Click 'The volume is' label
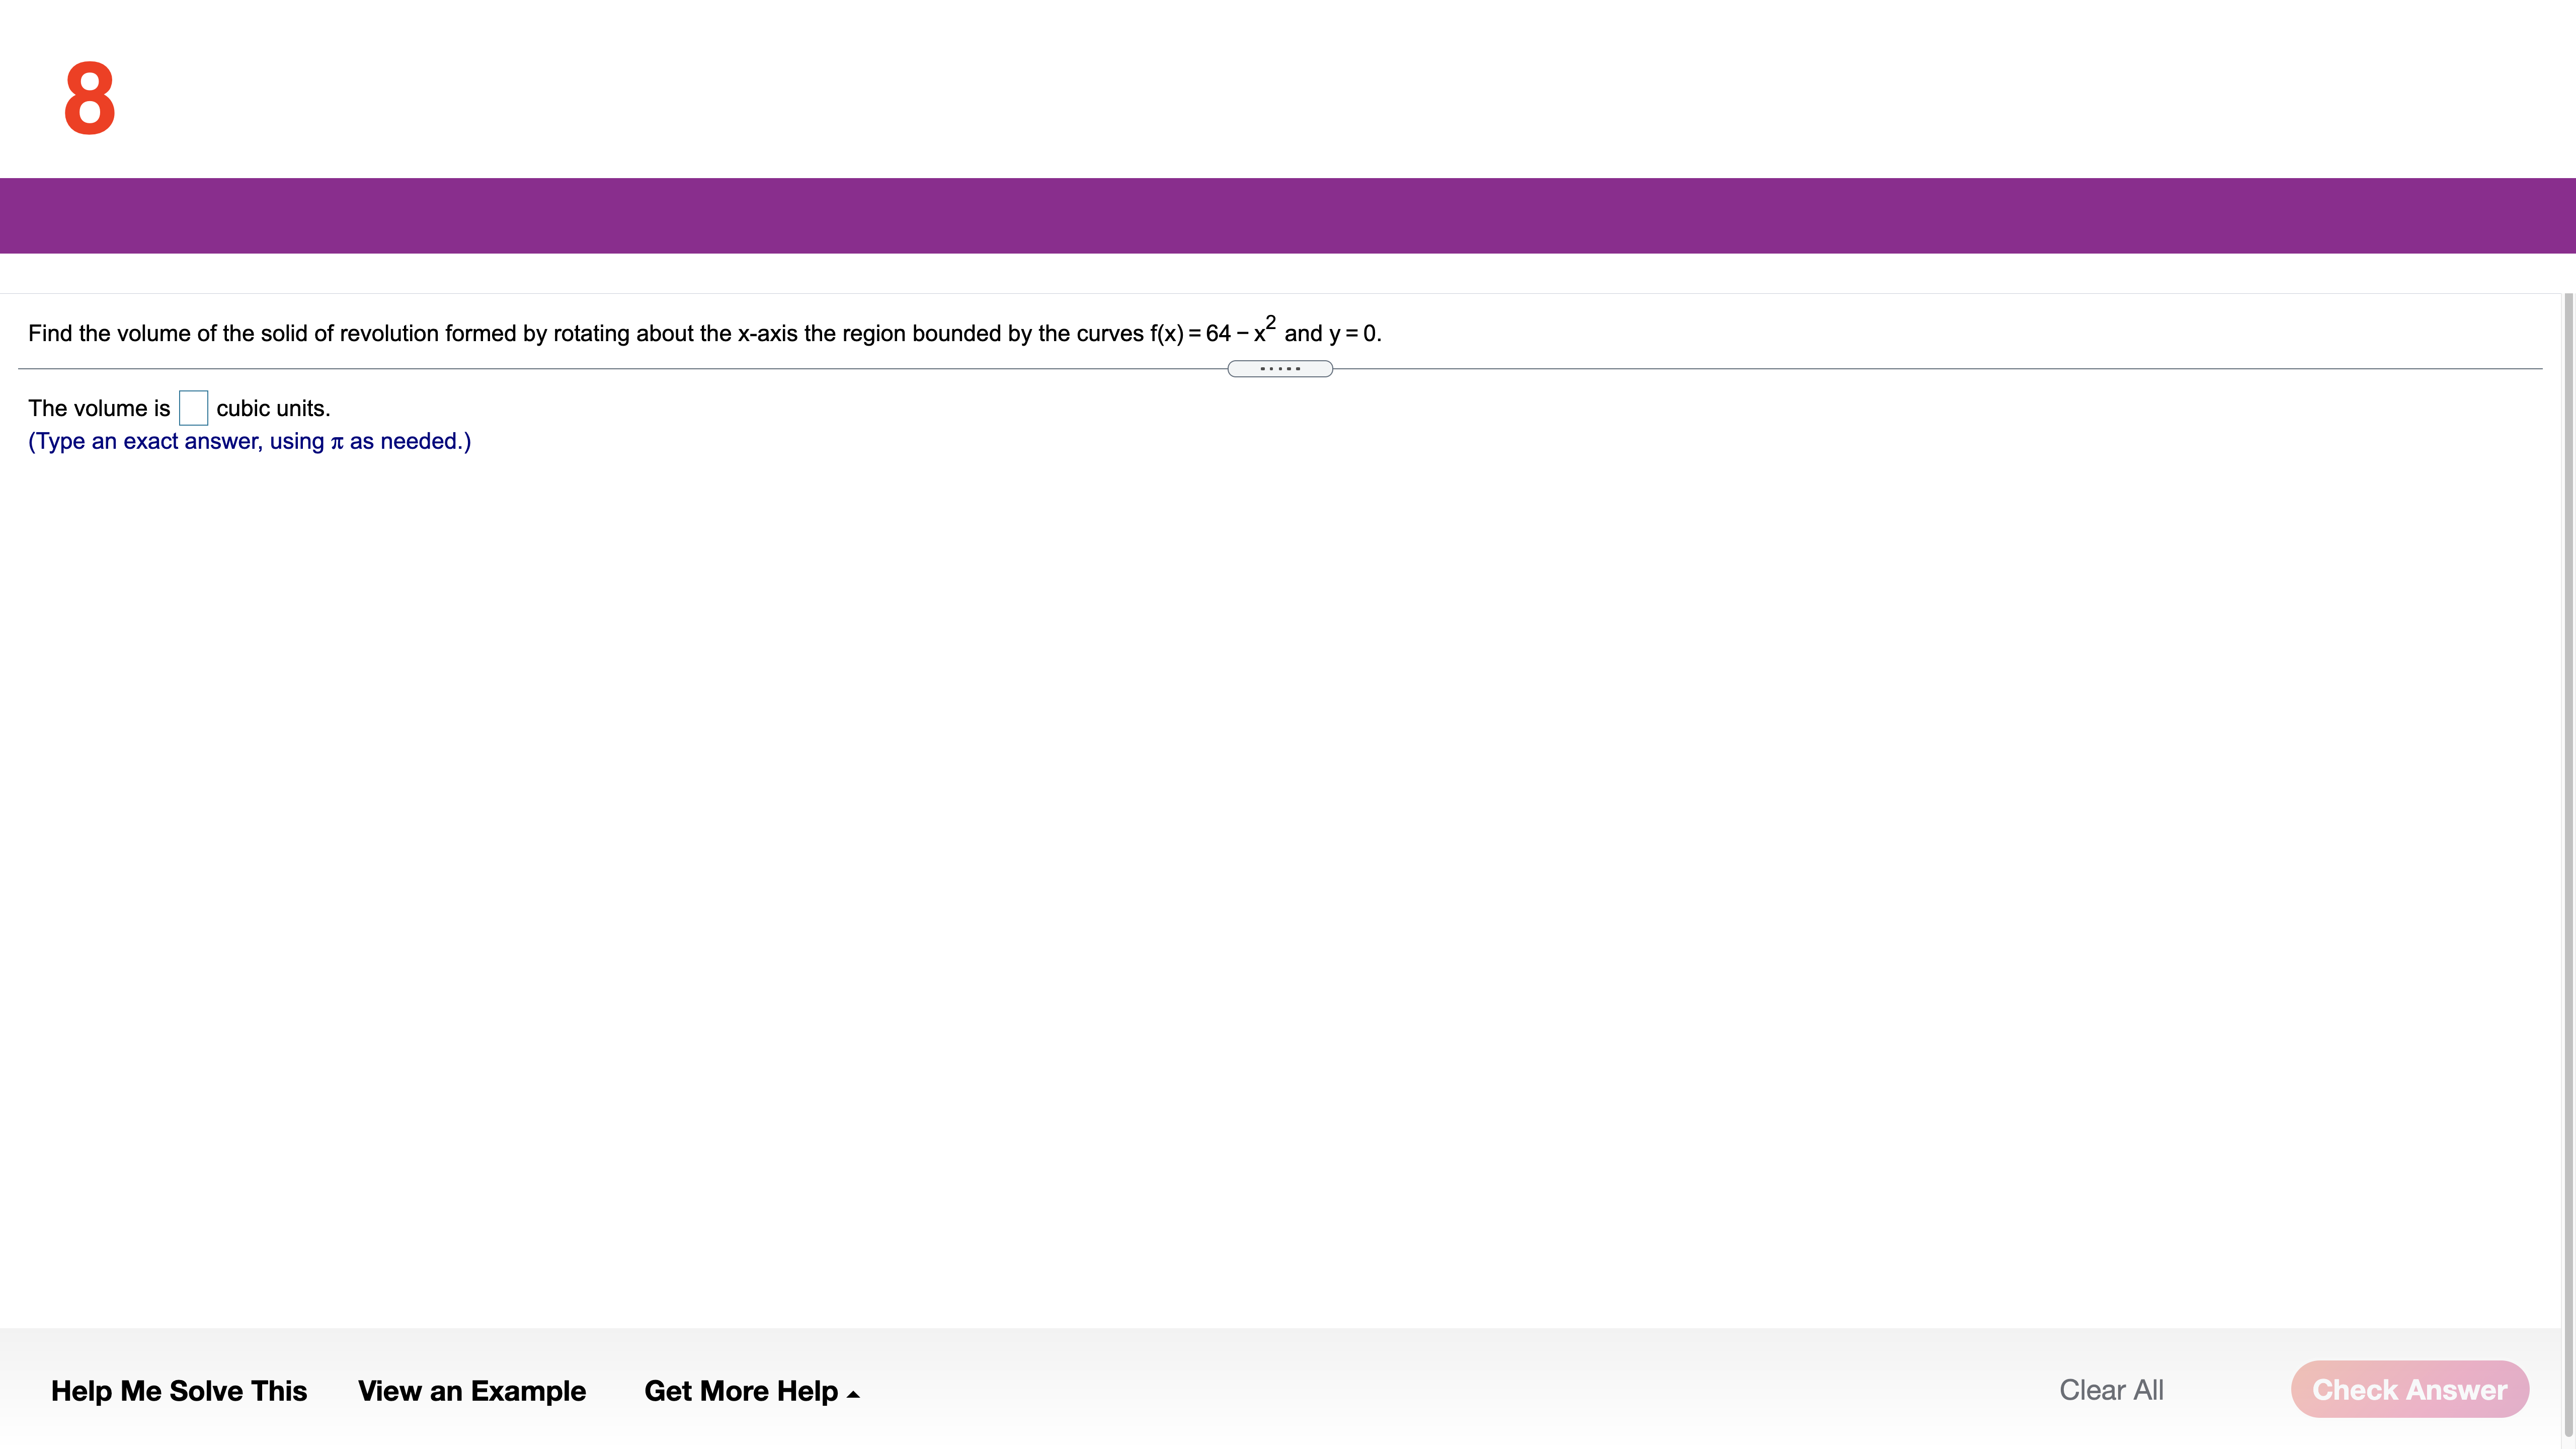The height and width of the screenshot is (1449, 2576). (x=99, y=408)
